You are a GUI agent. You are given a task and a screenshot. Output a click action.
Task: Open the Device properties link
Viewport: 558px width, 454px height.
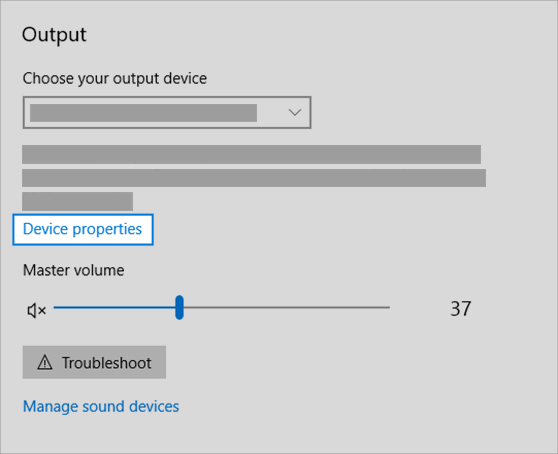tap(83, 229)
